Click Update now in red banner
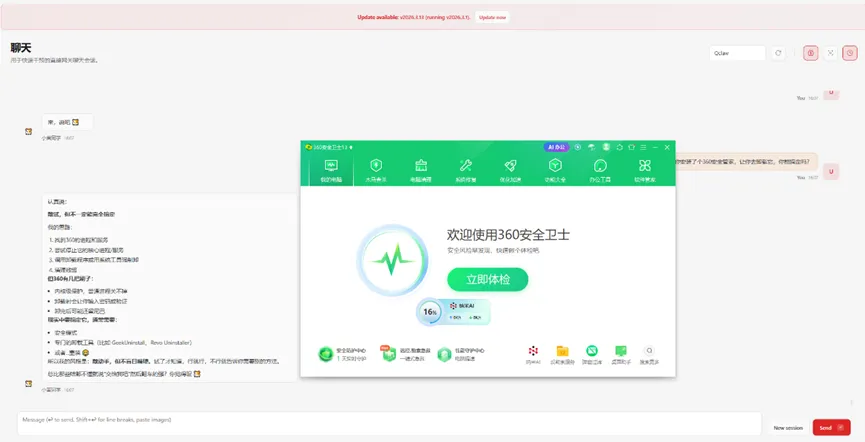Image resolution: width=865 pixels, height=442 pixels. (492, 18)
